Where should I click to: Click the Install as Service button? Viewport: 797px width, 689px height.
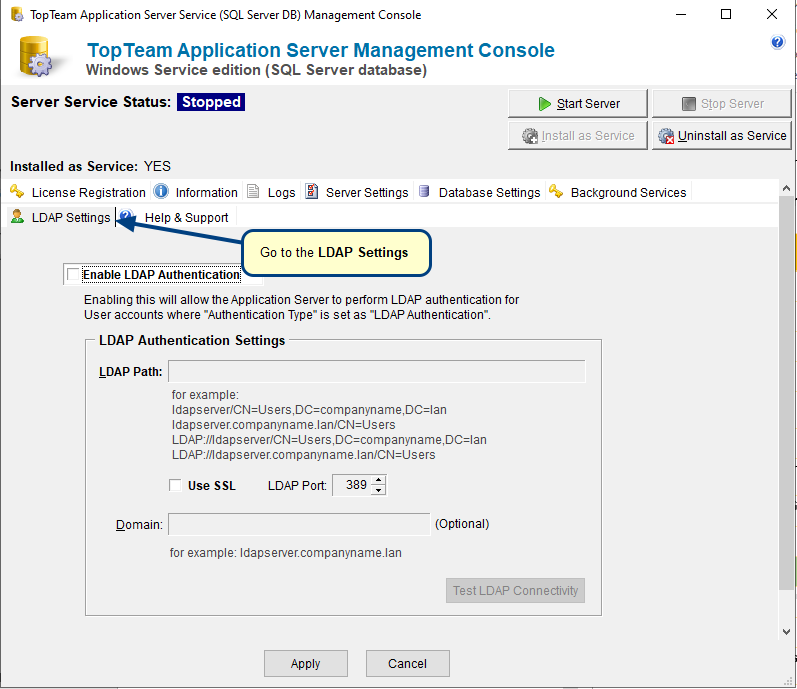pyautogui.click(x=578, y=136)
